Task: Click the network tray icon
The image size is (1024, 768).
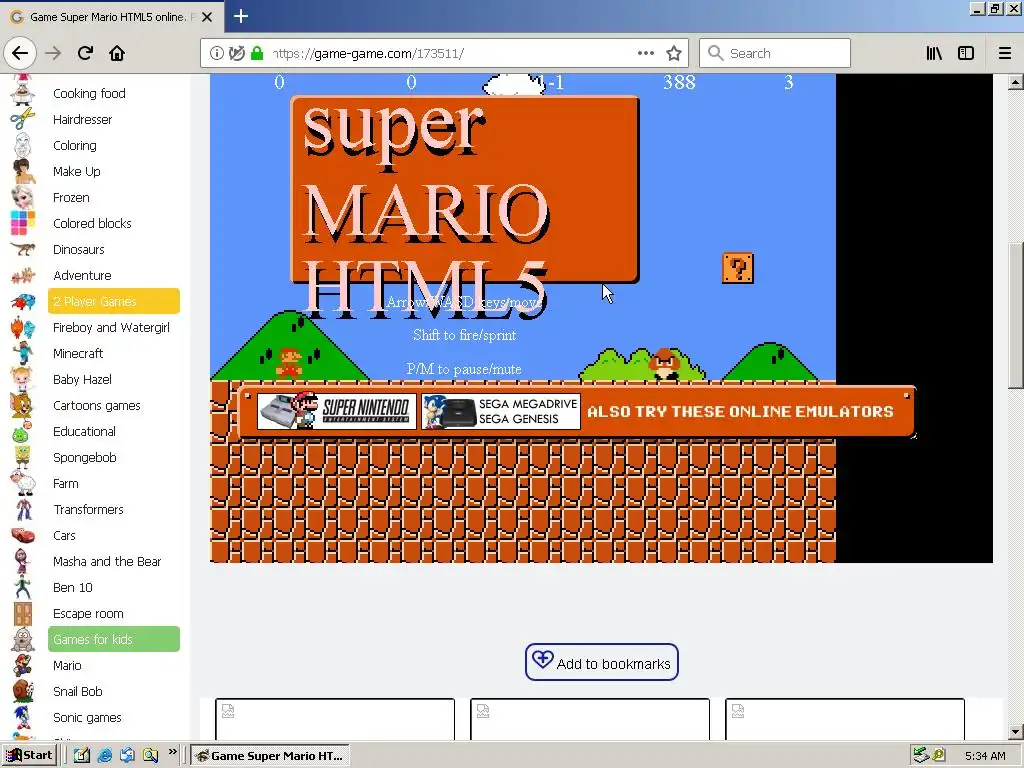Action: (x=921, y=756)
